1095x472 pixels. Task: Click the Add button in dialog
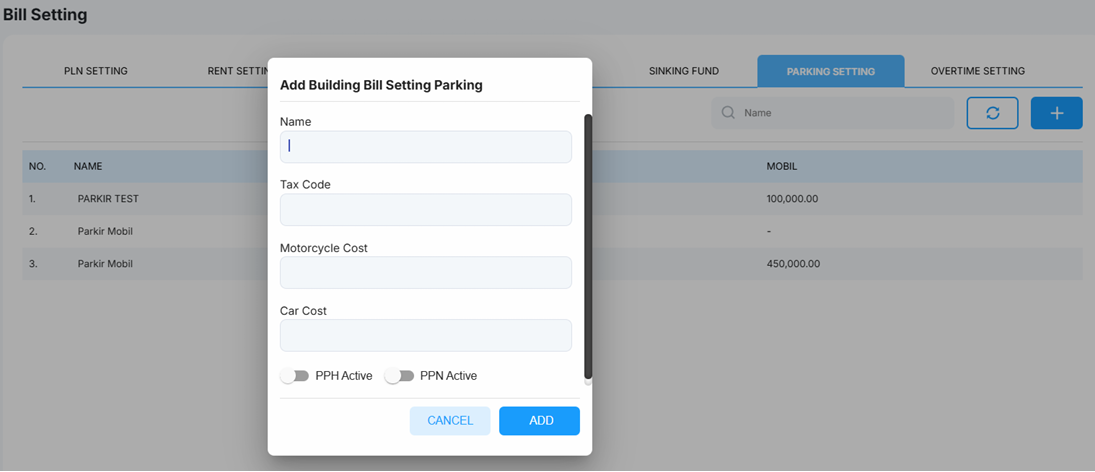[541, 420]
